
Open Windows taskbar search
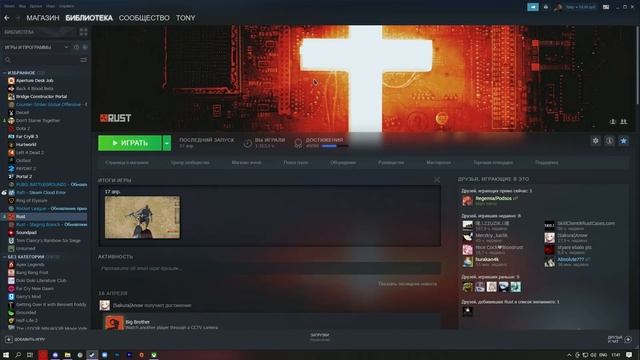click(18, 355)
